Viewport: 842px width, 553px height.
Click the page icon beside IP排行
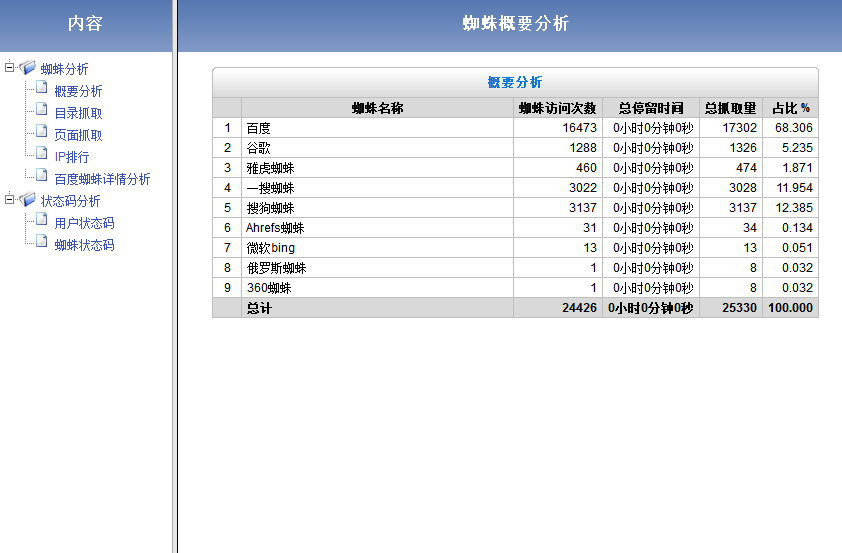(x=42, y=153)
